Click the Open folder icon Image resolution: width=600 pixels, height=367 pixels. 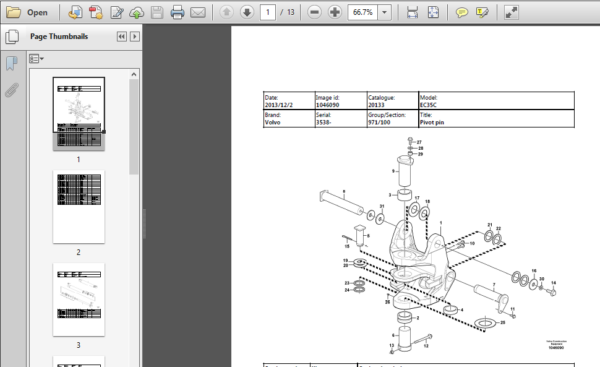tap(13, 12)
